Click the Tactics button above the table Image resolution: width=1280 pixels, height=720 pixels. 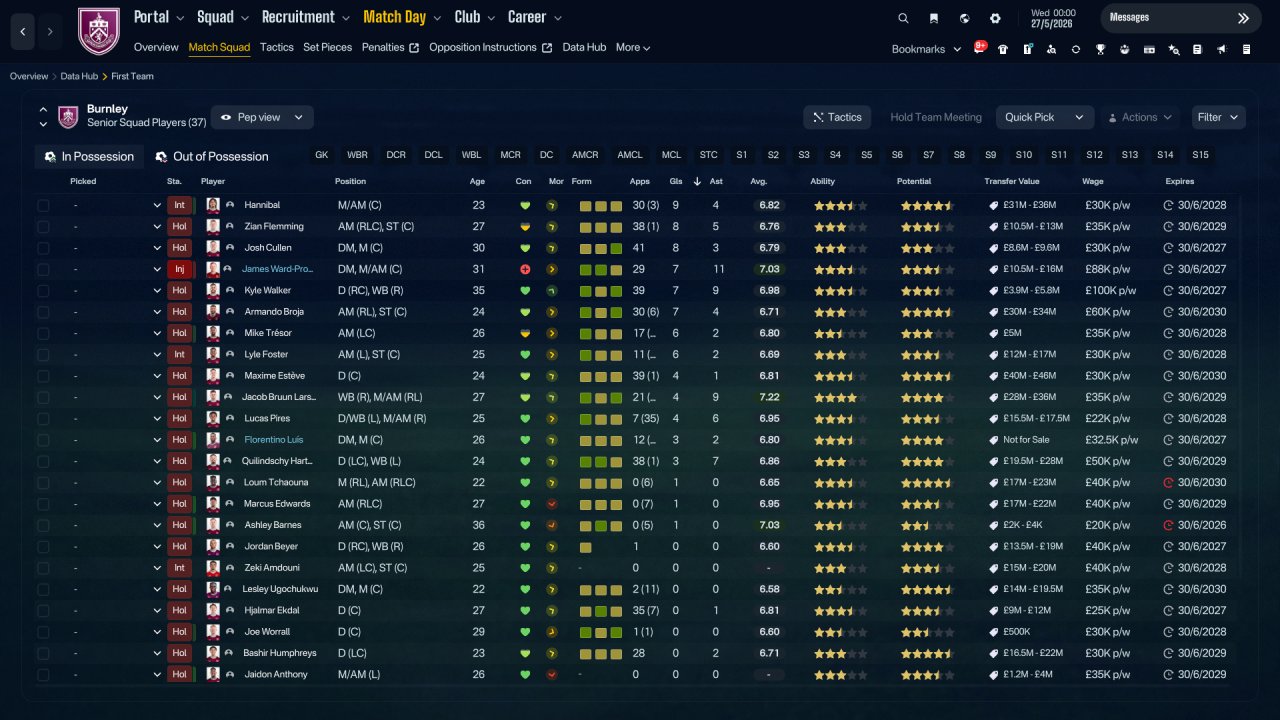click(x=837, y=117)
